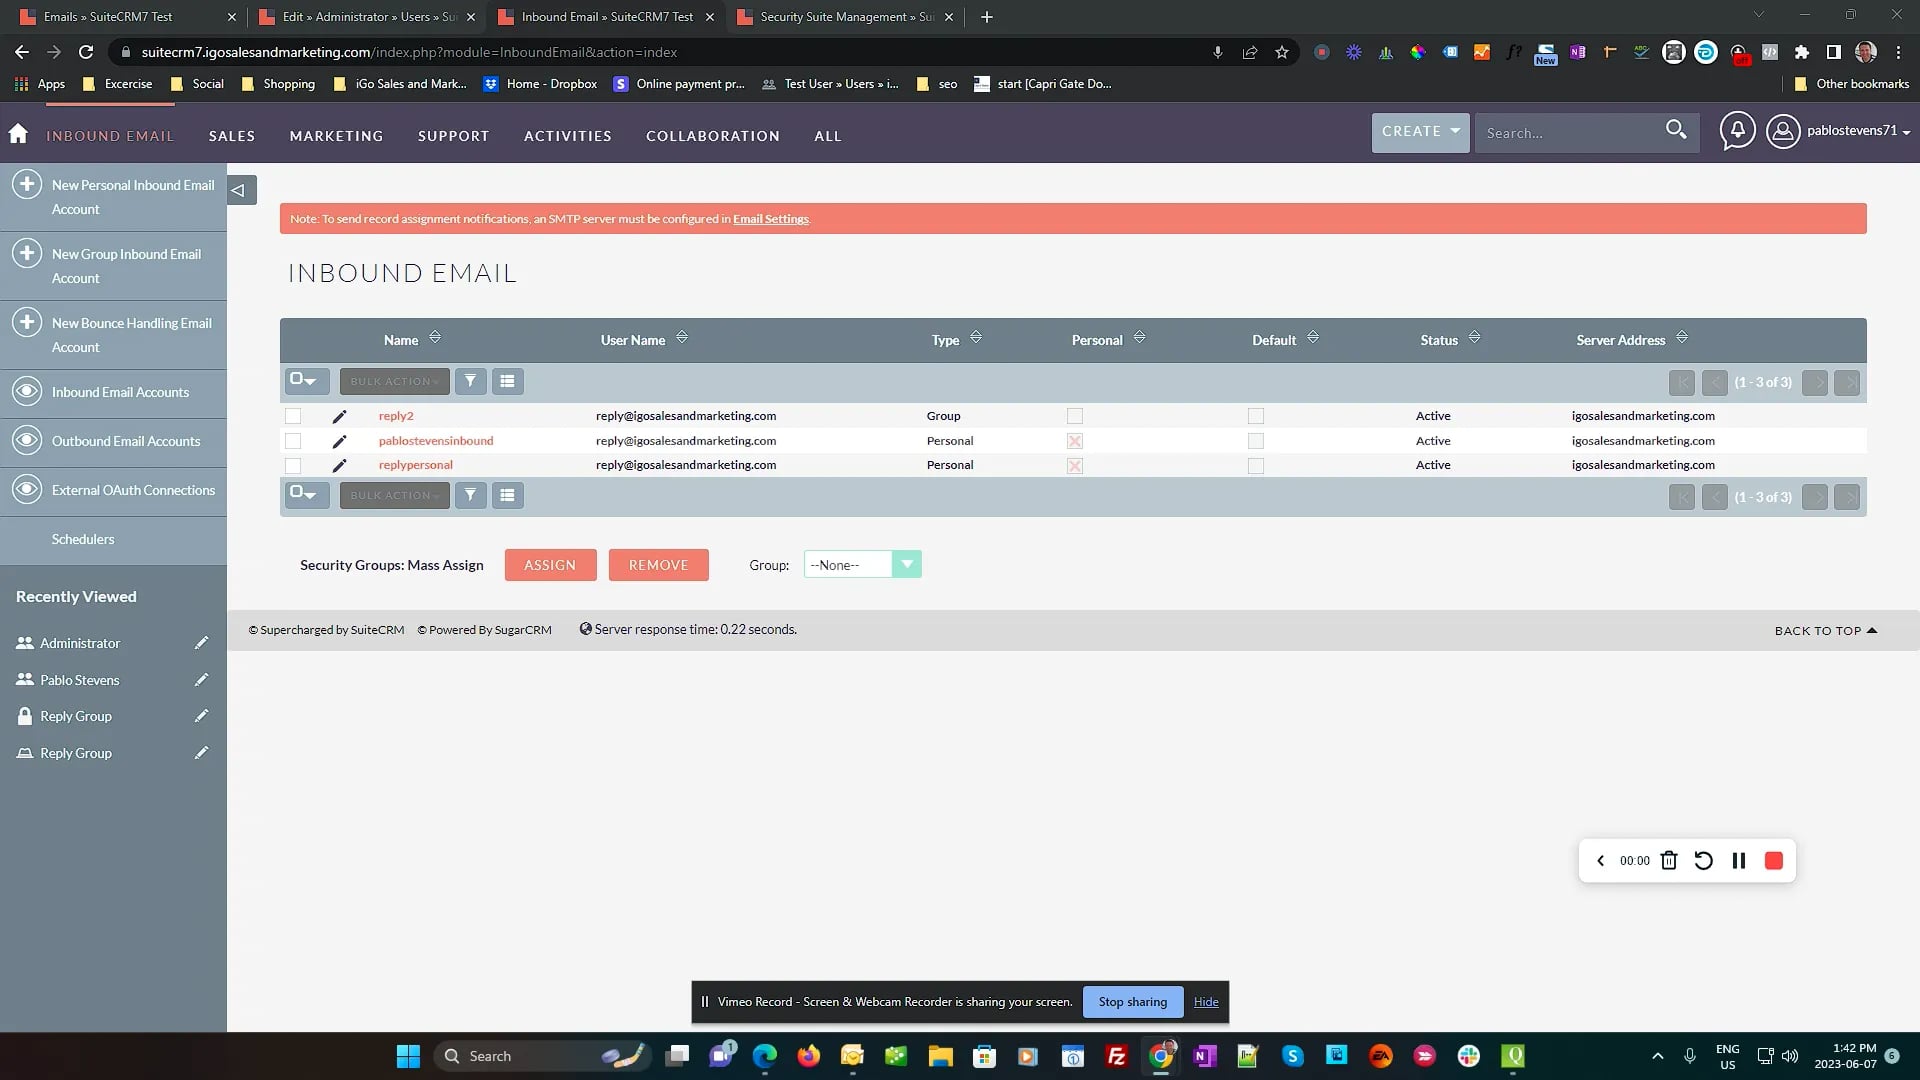Click the CRM search input field

click(x=1565, y=133)
